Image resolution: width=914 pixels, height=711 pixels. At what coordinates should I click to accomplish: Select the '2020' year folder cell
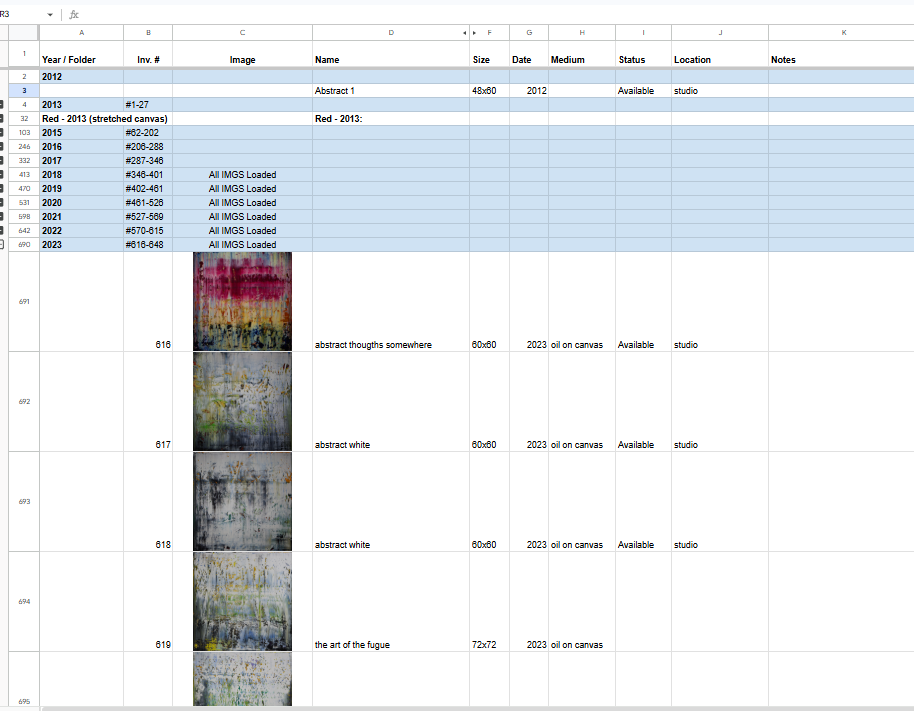(x=82, y=202)
